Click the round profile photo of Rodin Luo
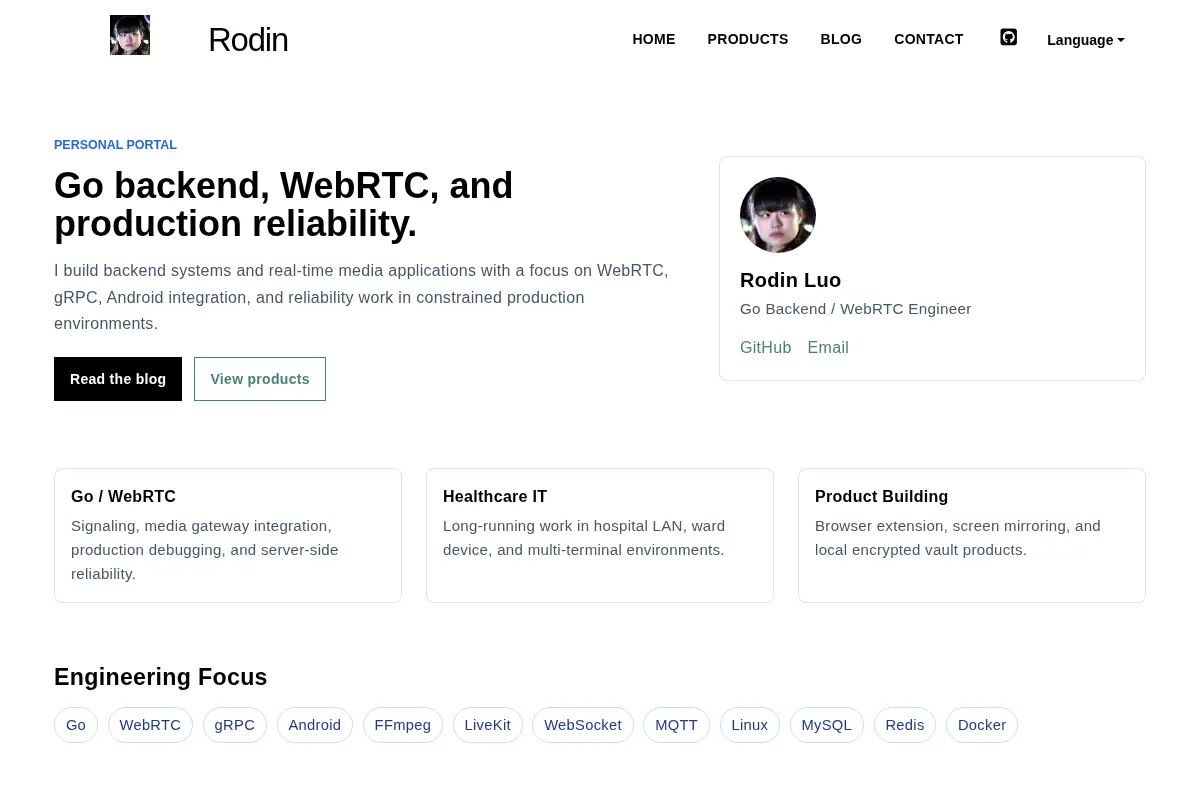Screen dimensions: 1200x800 pos(778,215)
